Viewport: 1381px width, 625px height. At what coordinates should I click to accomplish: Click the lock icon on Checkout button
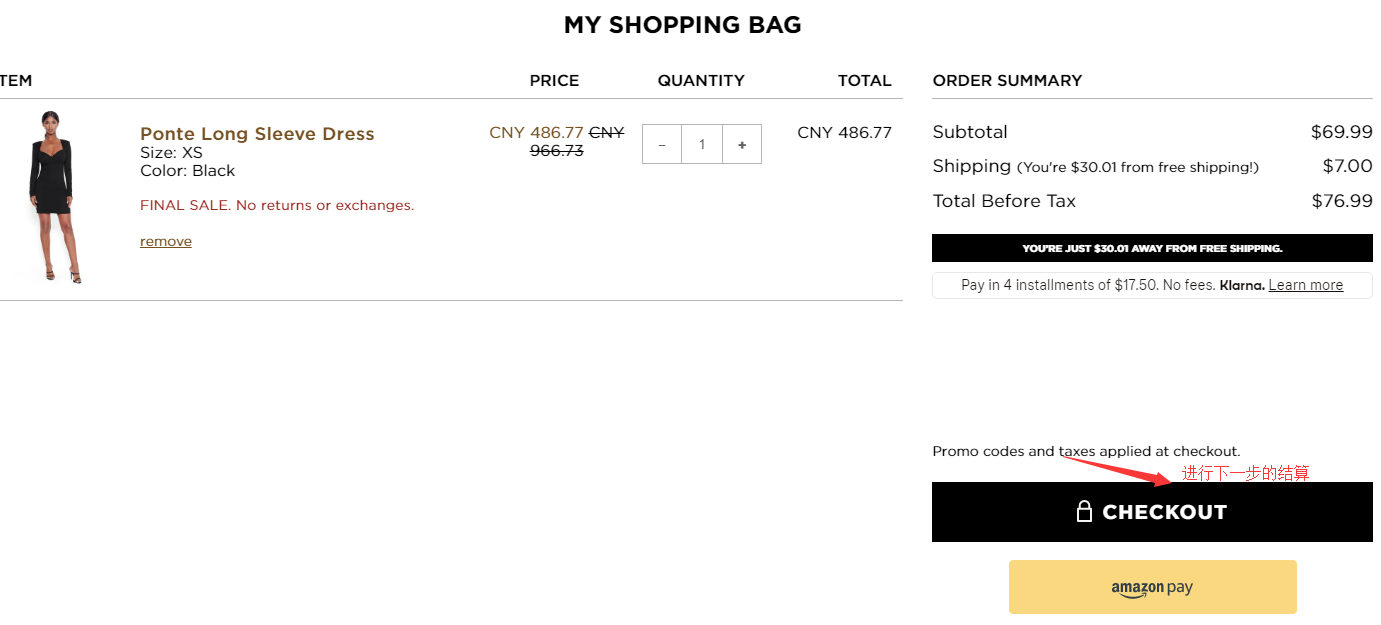click(x=1084, y=512)
